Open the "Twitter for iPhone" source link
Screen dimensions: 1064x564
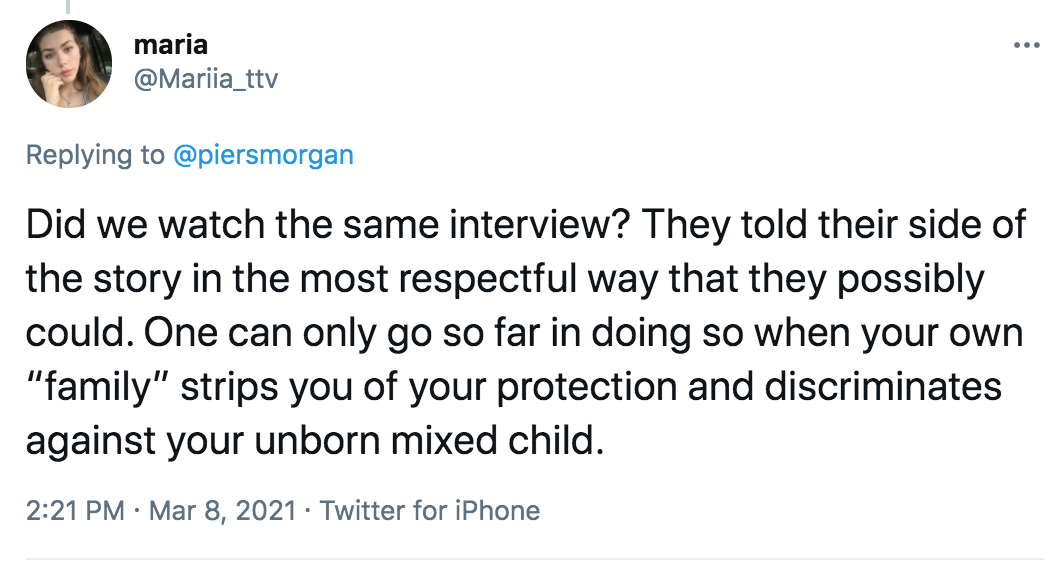[430, 511]
